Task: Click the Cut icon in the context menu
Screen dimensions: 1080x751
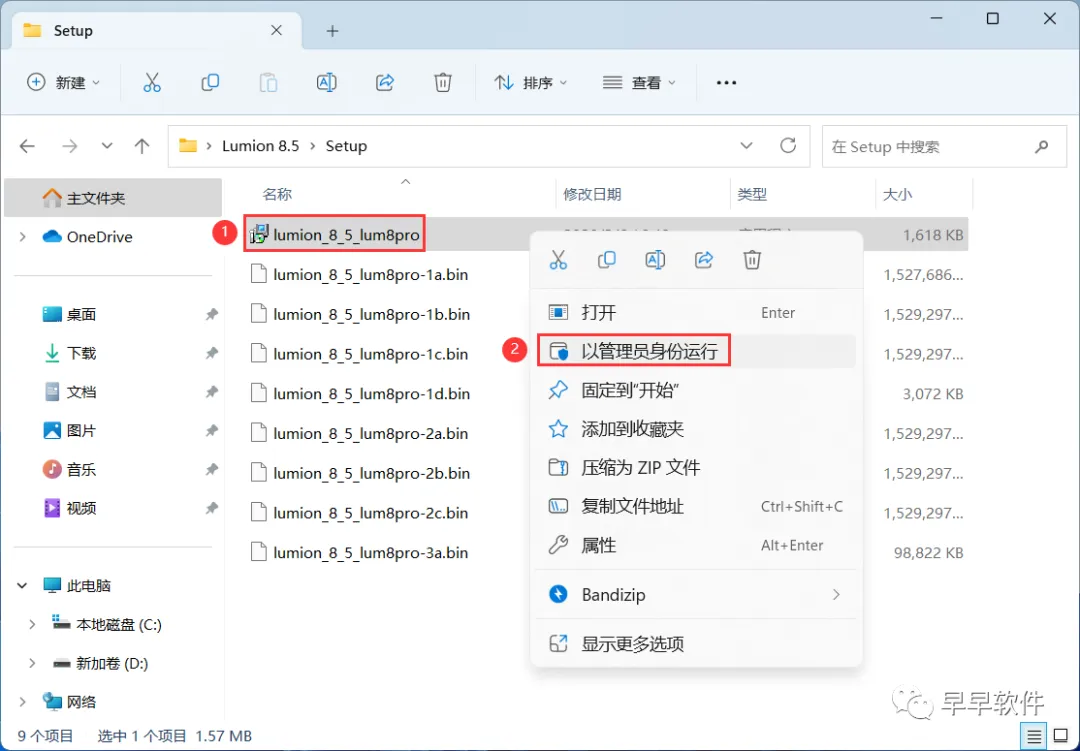Action: [558, 260]
